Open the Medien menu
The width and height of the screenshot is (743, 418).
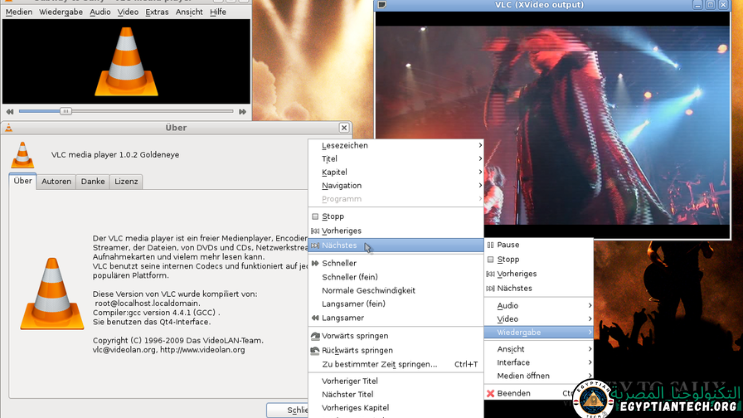point(19,12)
